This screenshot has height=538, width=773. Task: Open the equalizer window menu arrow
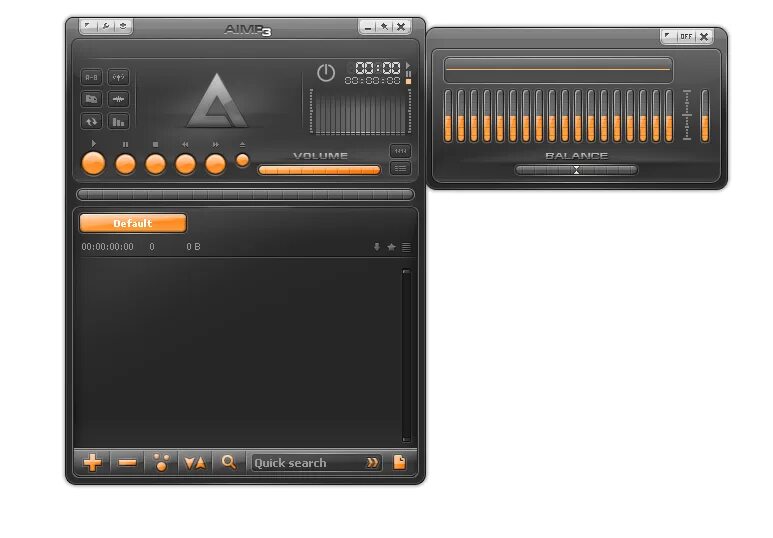point(668,36)
